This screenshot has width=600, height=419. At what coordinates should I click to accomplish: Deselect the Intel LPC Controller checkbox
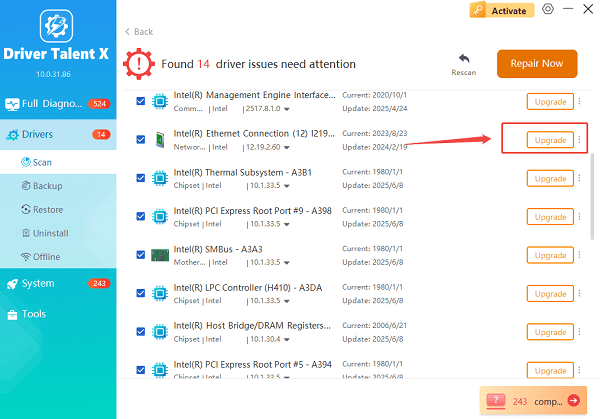pyautogui.click(x=140, y=294)
